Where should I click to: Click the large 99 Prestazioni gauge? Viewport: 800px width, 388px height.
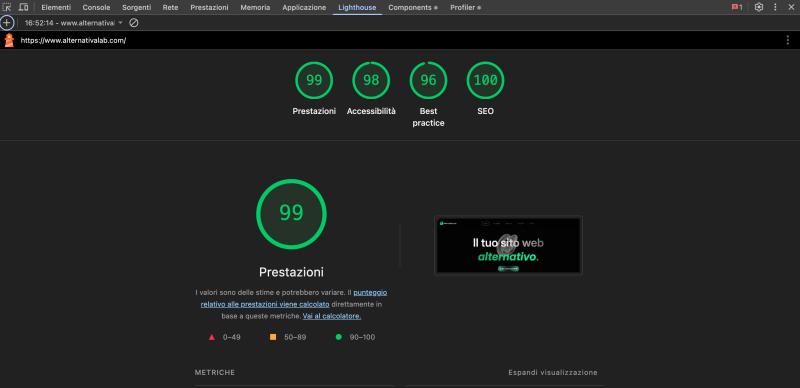point(291,214)
